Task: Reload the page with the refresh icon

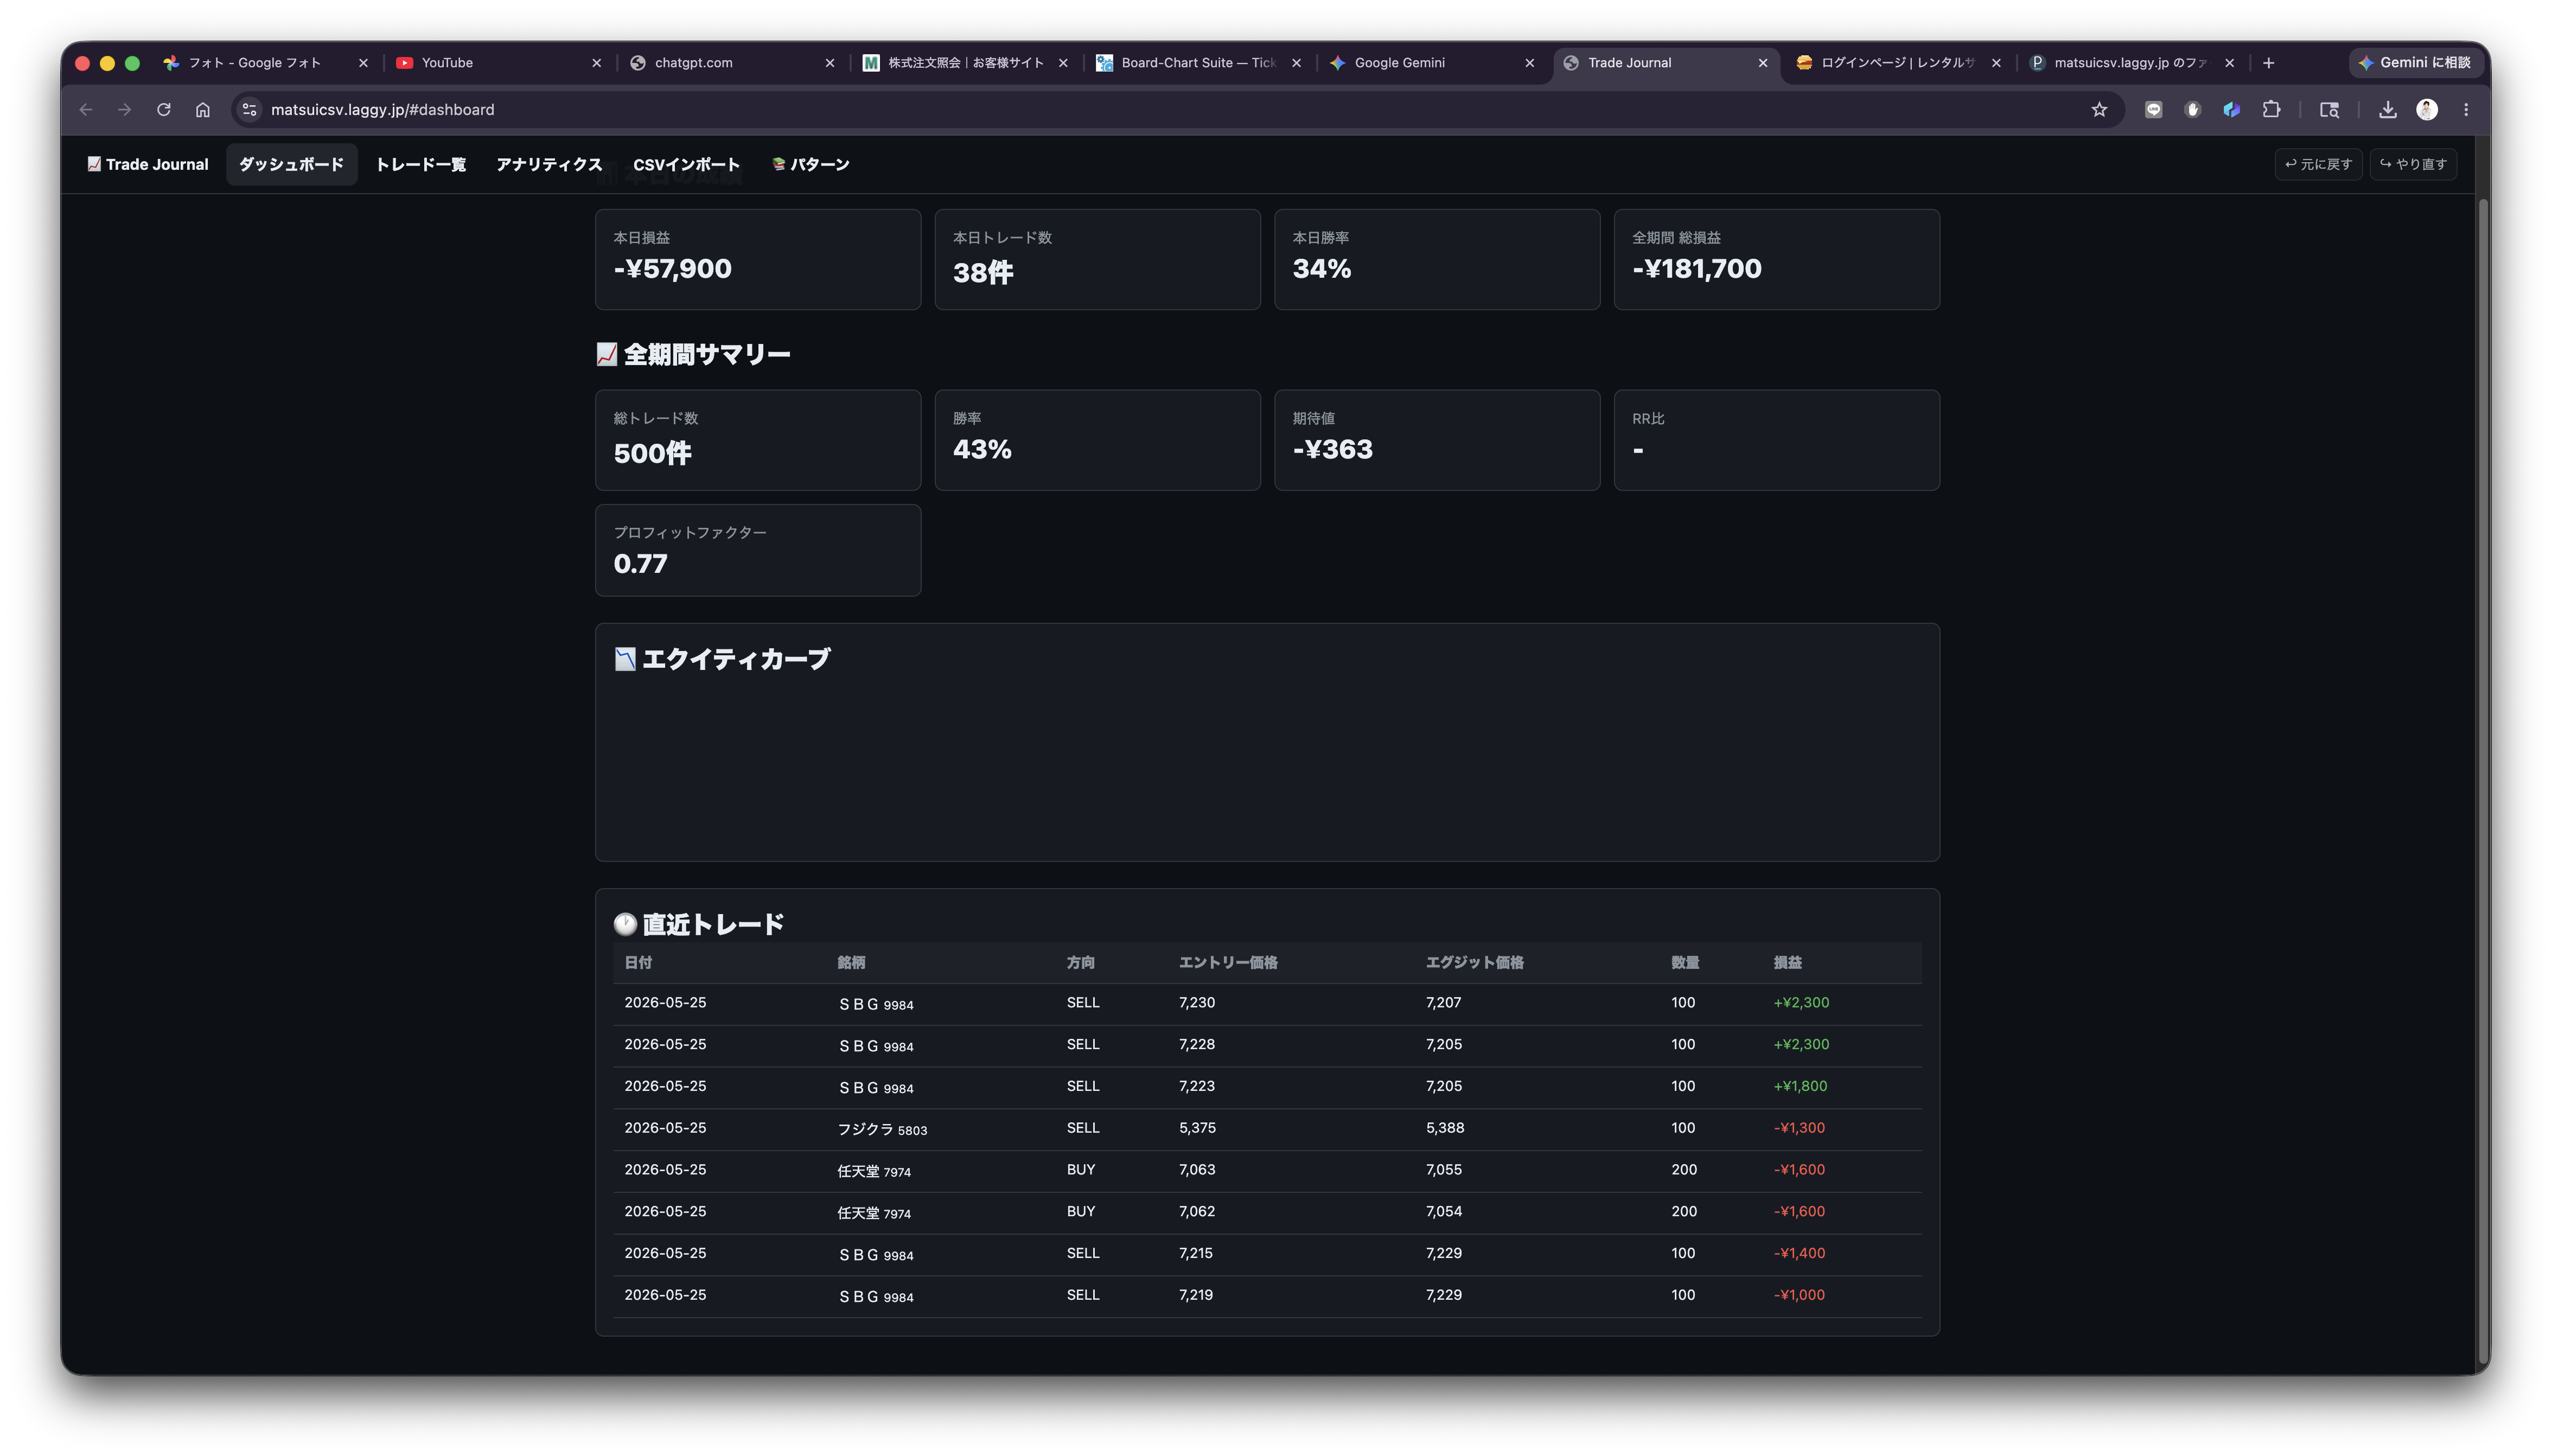Action: click(x=164, y=110)
